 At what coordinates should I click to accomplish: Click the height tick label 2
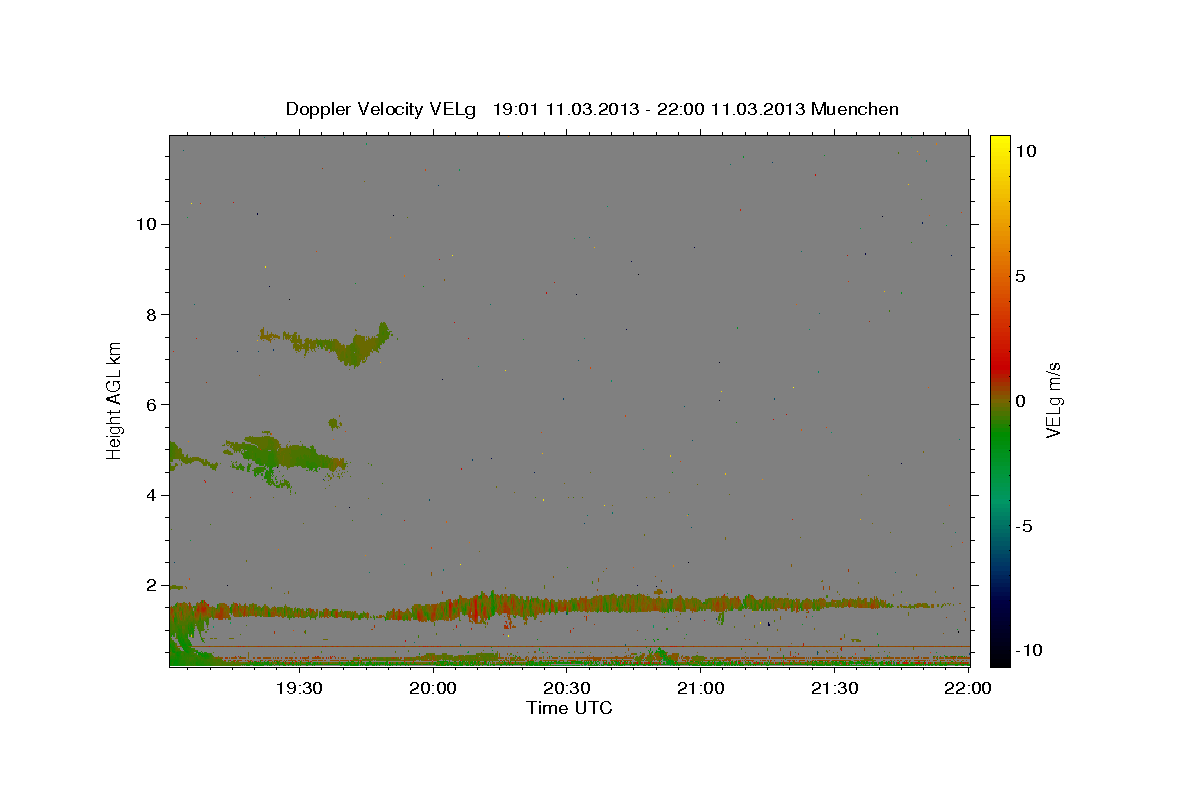click(x=150, y=585)
